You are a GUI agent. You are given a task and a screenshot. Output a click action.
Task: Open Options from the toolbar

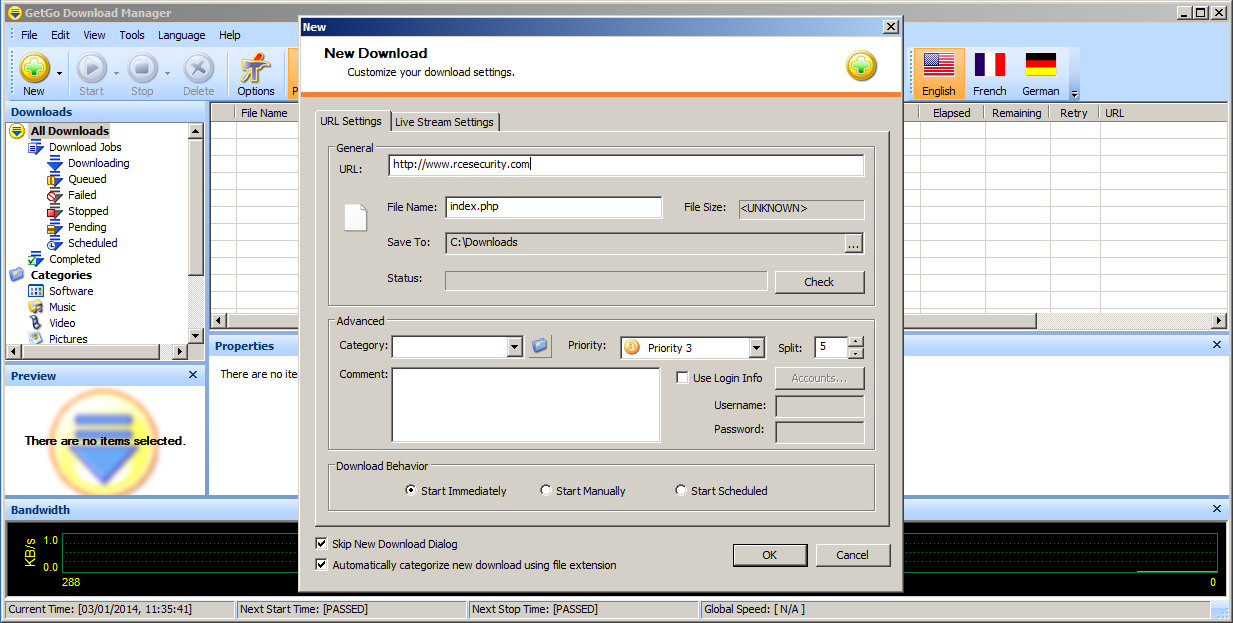(x=256, y=74)
